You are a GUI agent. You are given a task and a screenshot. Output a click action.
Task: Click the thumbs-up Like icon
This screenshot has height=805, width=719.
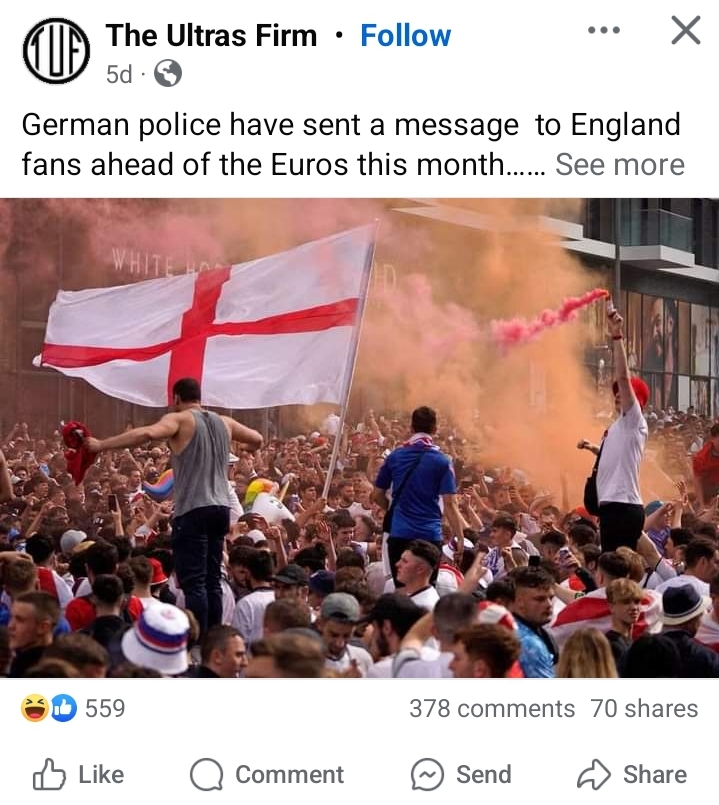tap(49, 774)
